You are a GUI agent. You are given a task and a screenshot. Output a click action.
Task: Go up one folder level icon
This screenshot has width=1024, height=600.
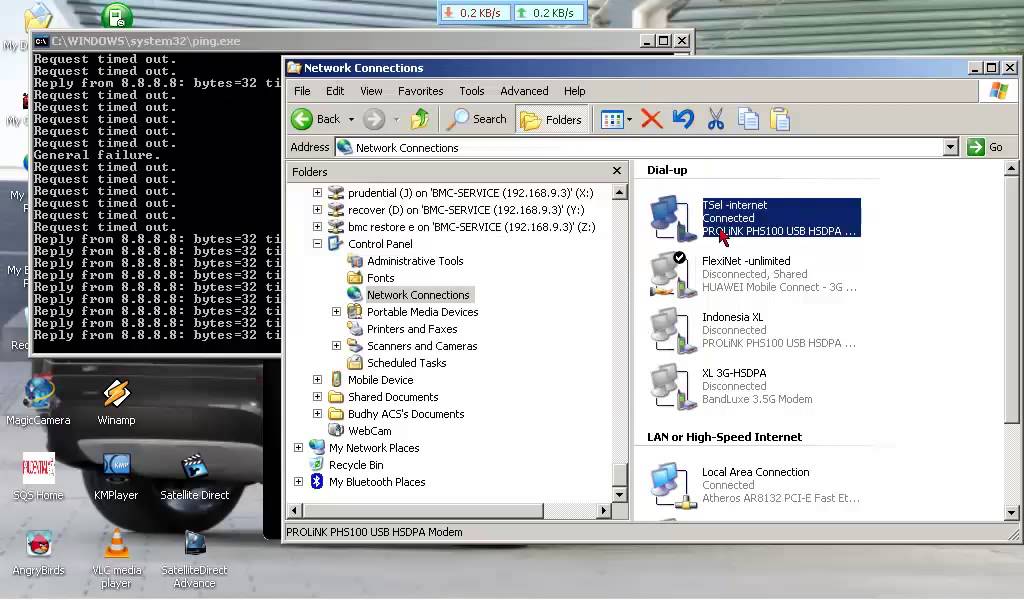pos(419,119)
